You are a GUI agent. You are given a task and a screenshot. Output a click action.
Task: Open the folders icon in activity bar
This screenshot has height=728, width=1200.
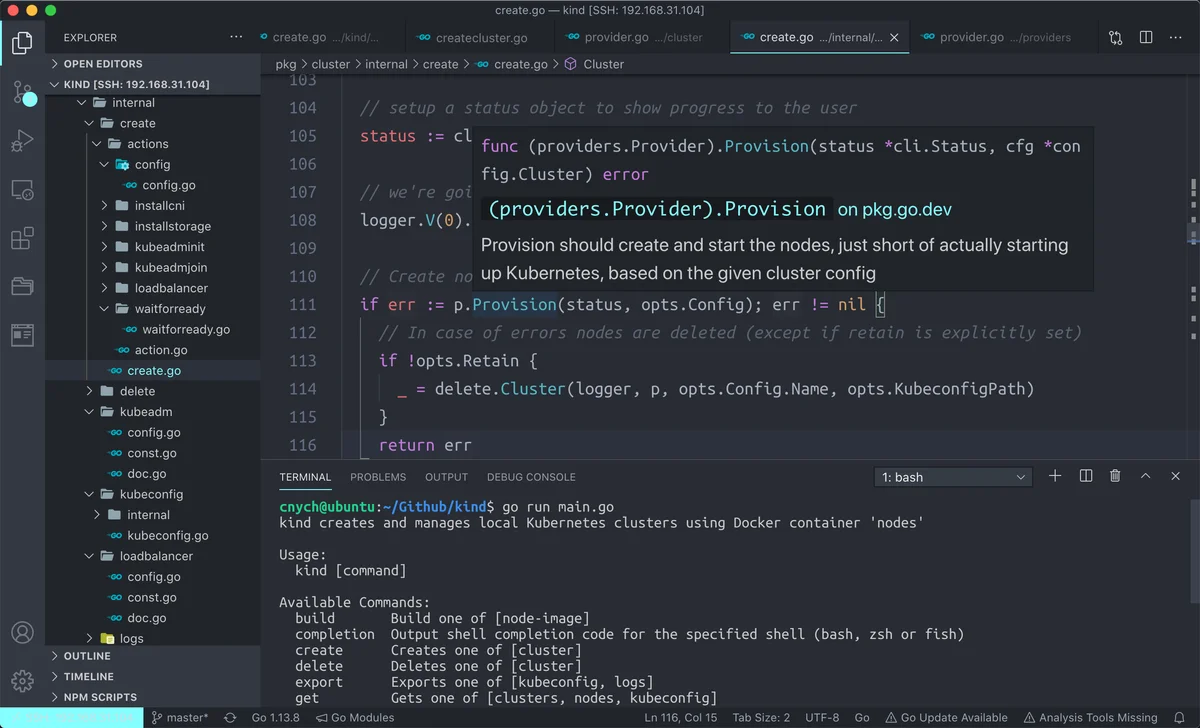tap(22, 286)
